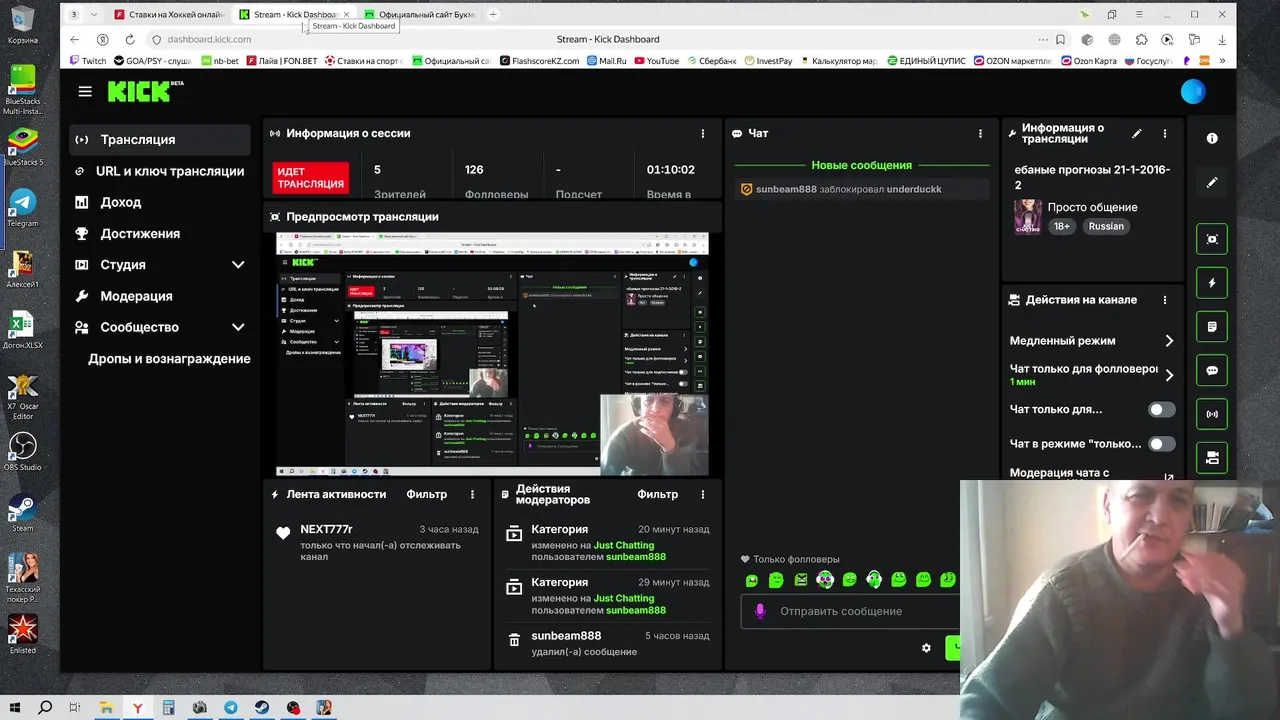Viewport: 1280px width, 720px height.
Task: Open the stream information panel three-dot menu
Action: tap(1164, 133)
